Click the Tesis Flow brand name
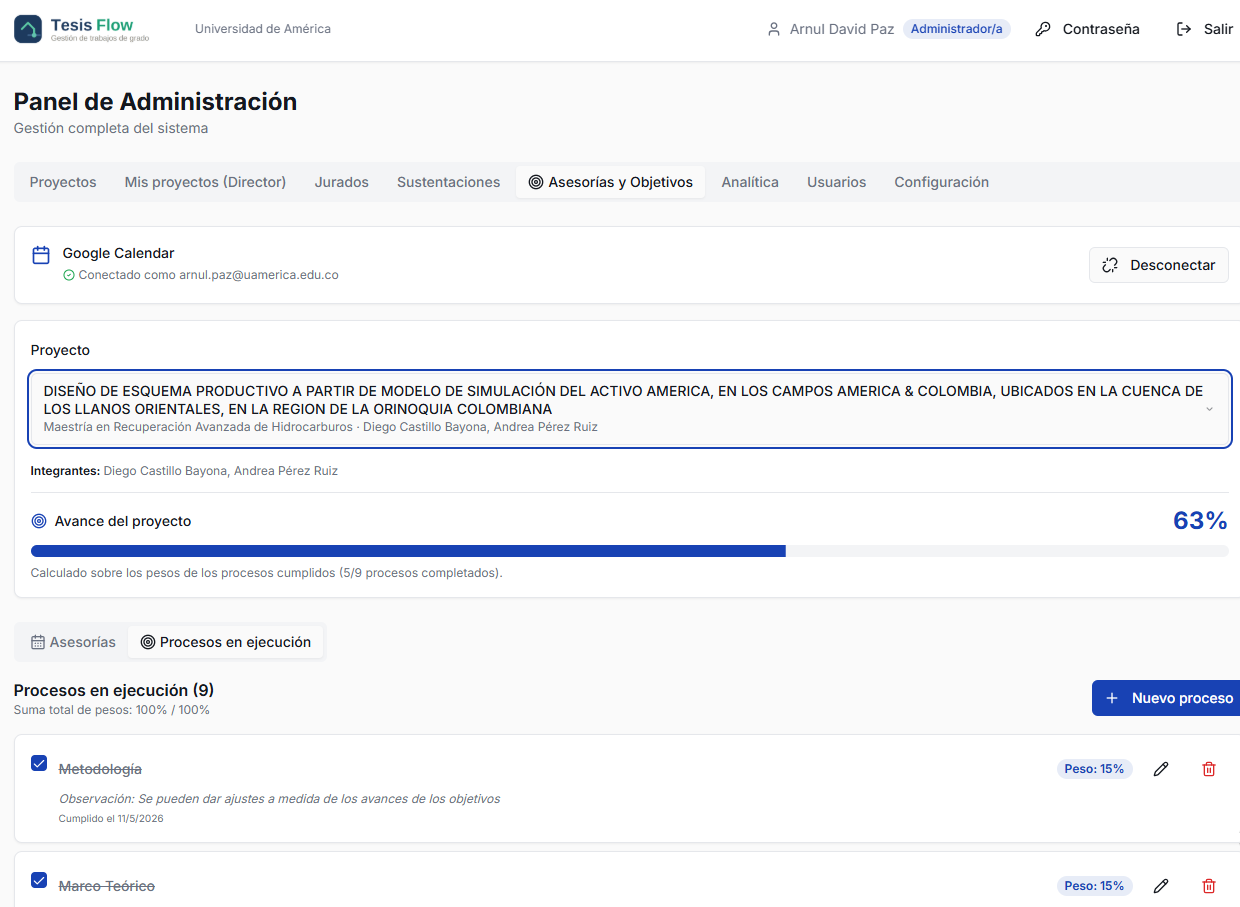 92,24
